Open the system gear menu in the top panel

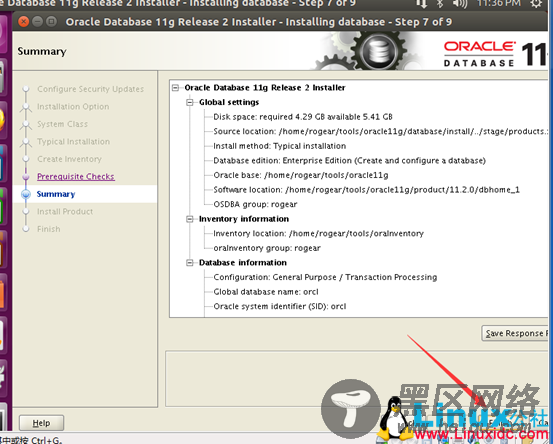point(536,4)
